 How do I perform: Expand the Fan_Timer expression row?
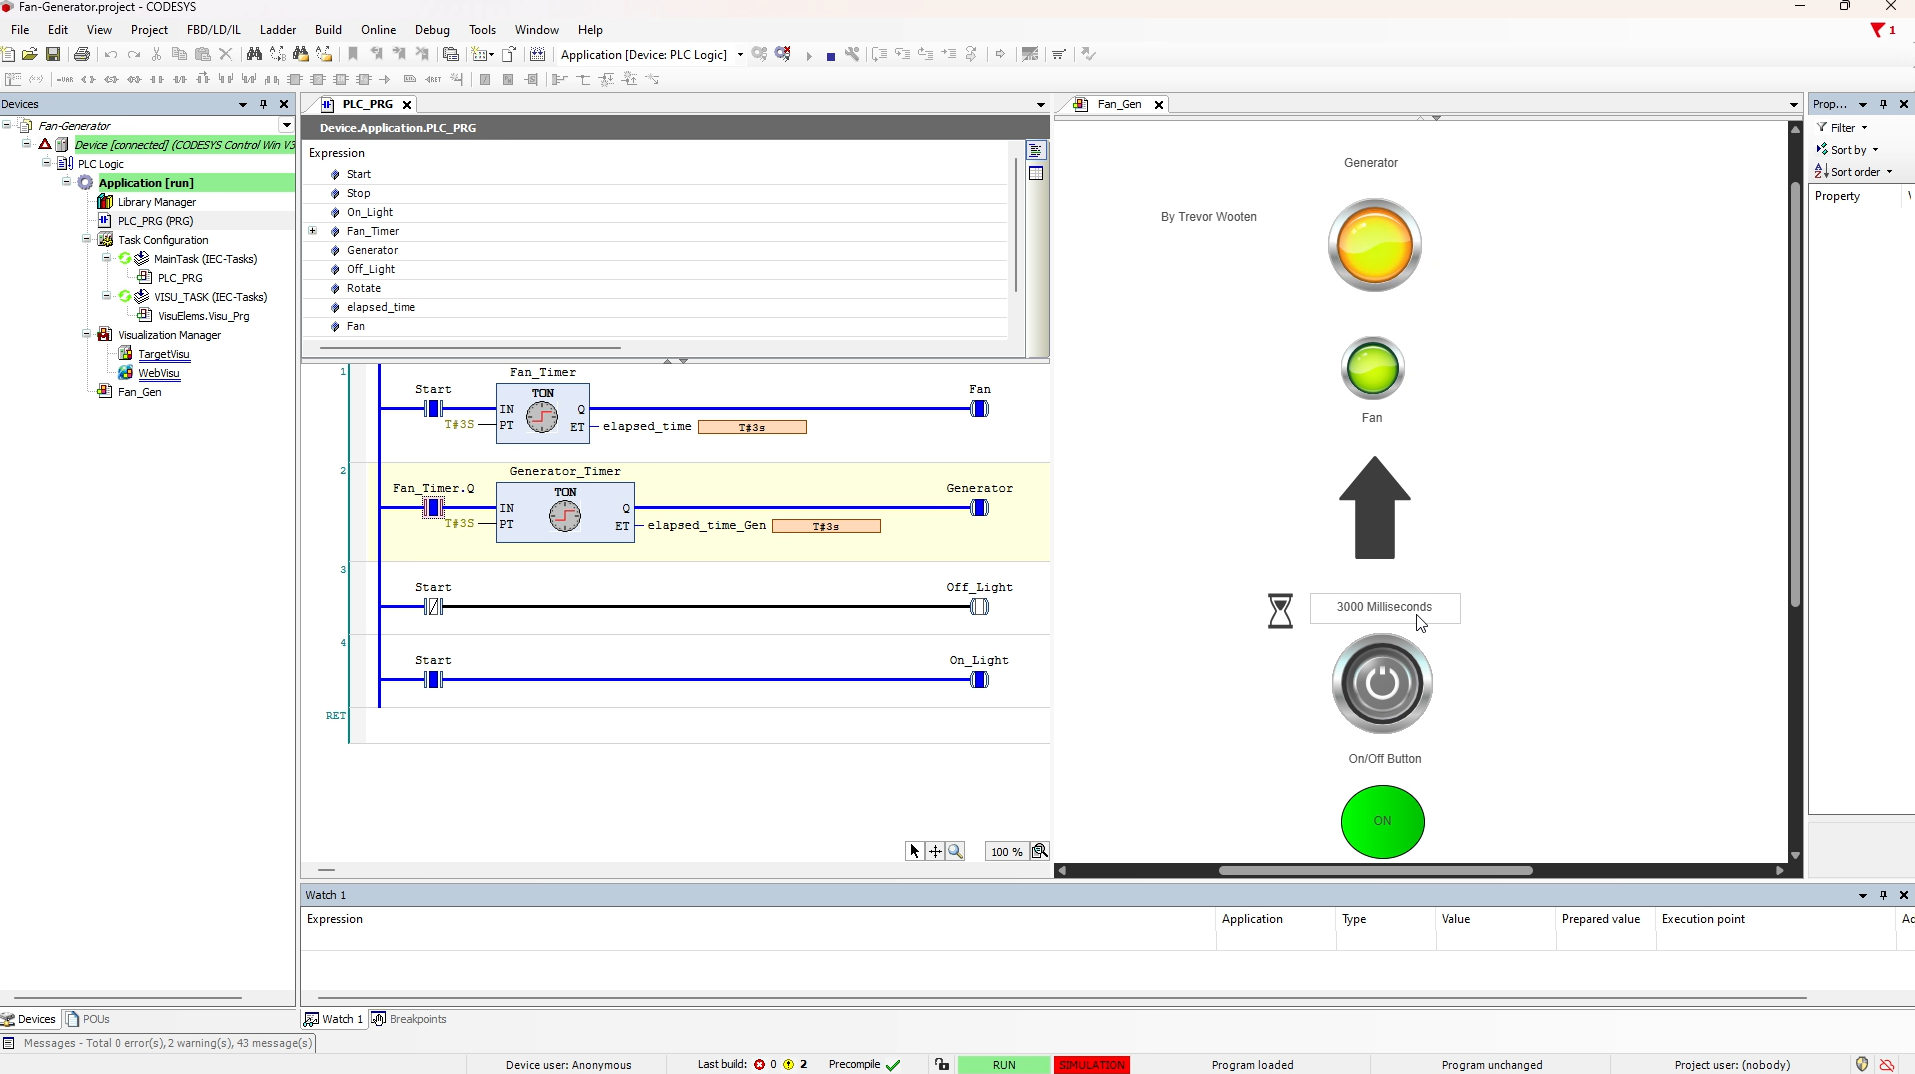pos(313,231)
